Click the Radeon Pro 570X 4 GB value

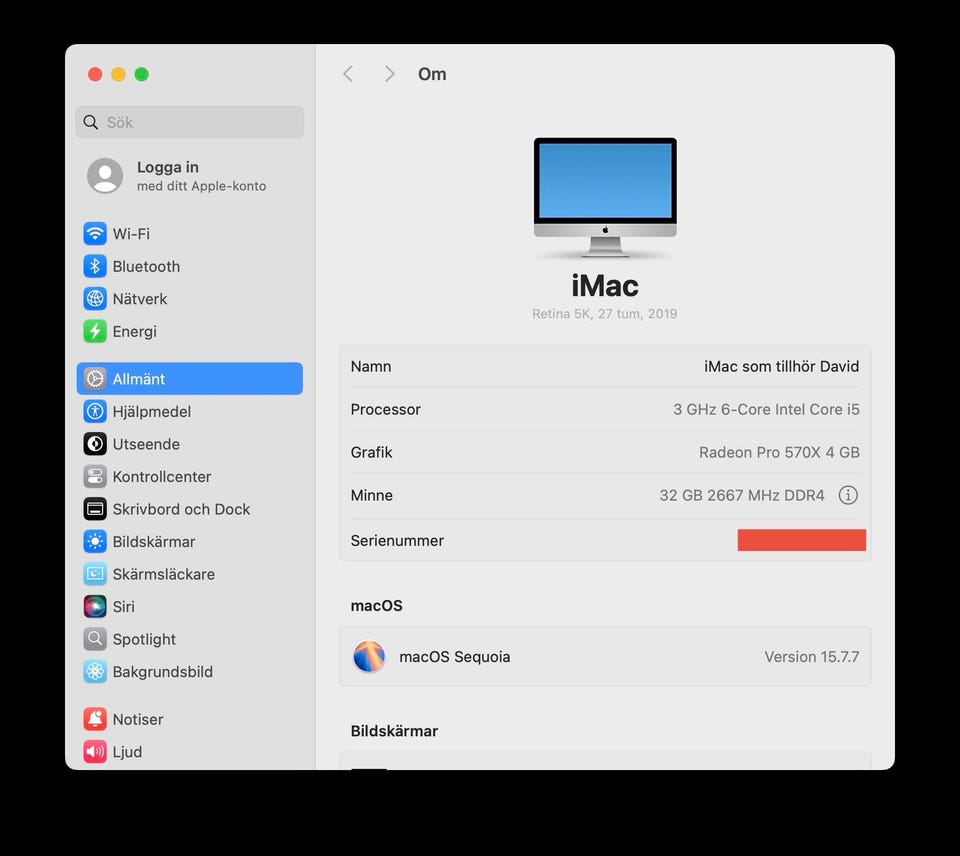coord(779,452)
